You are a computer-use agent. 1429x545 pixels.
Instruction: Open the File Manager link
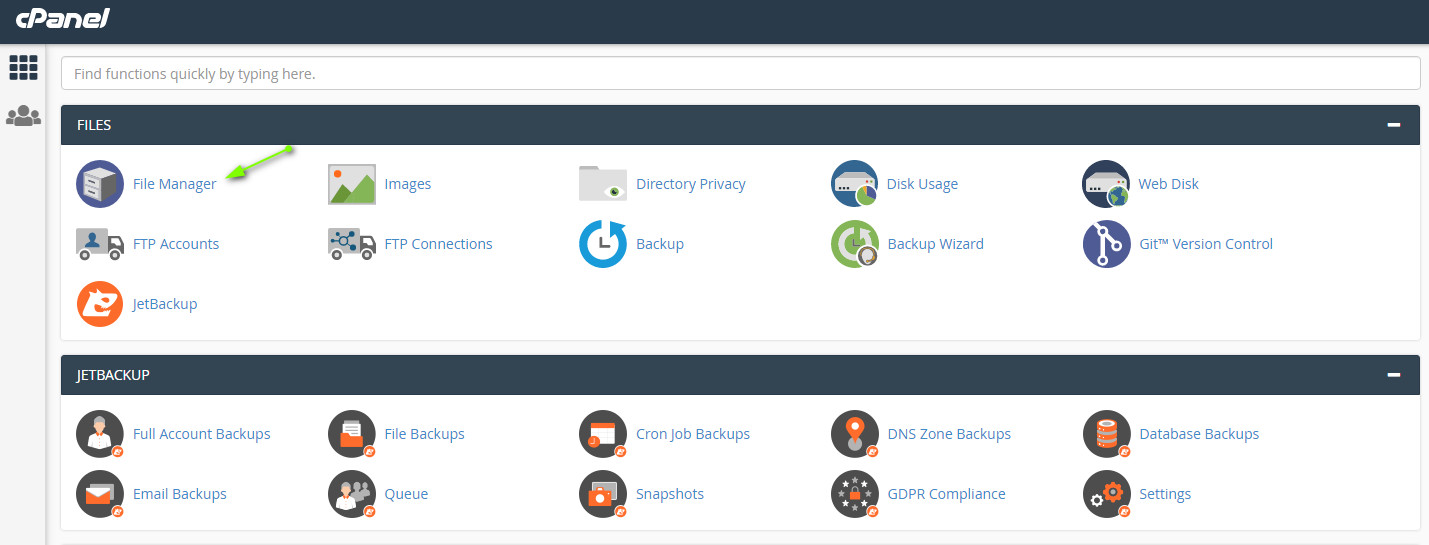(174, 184)
